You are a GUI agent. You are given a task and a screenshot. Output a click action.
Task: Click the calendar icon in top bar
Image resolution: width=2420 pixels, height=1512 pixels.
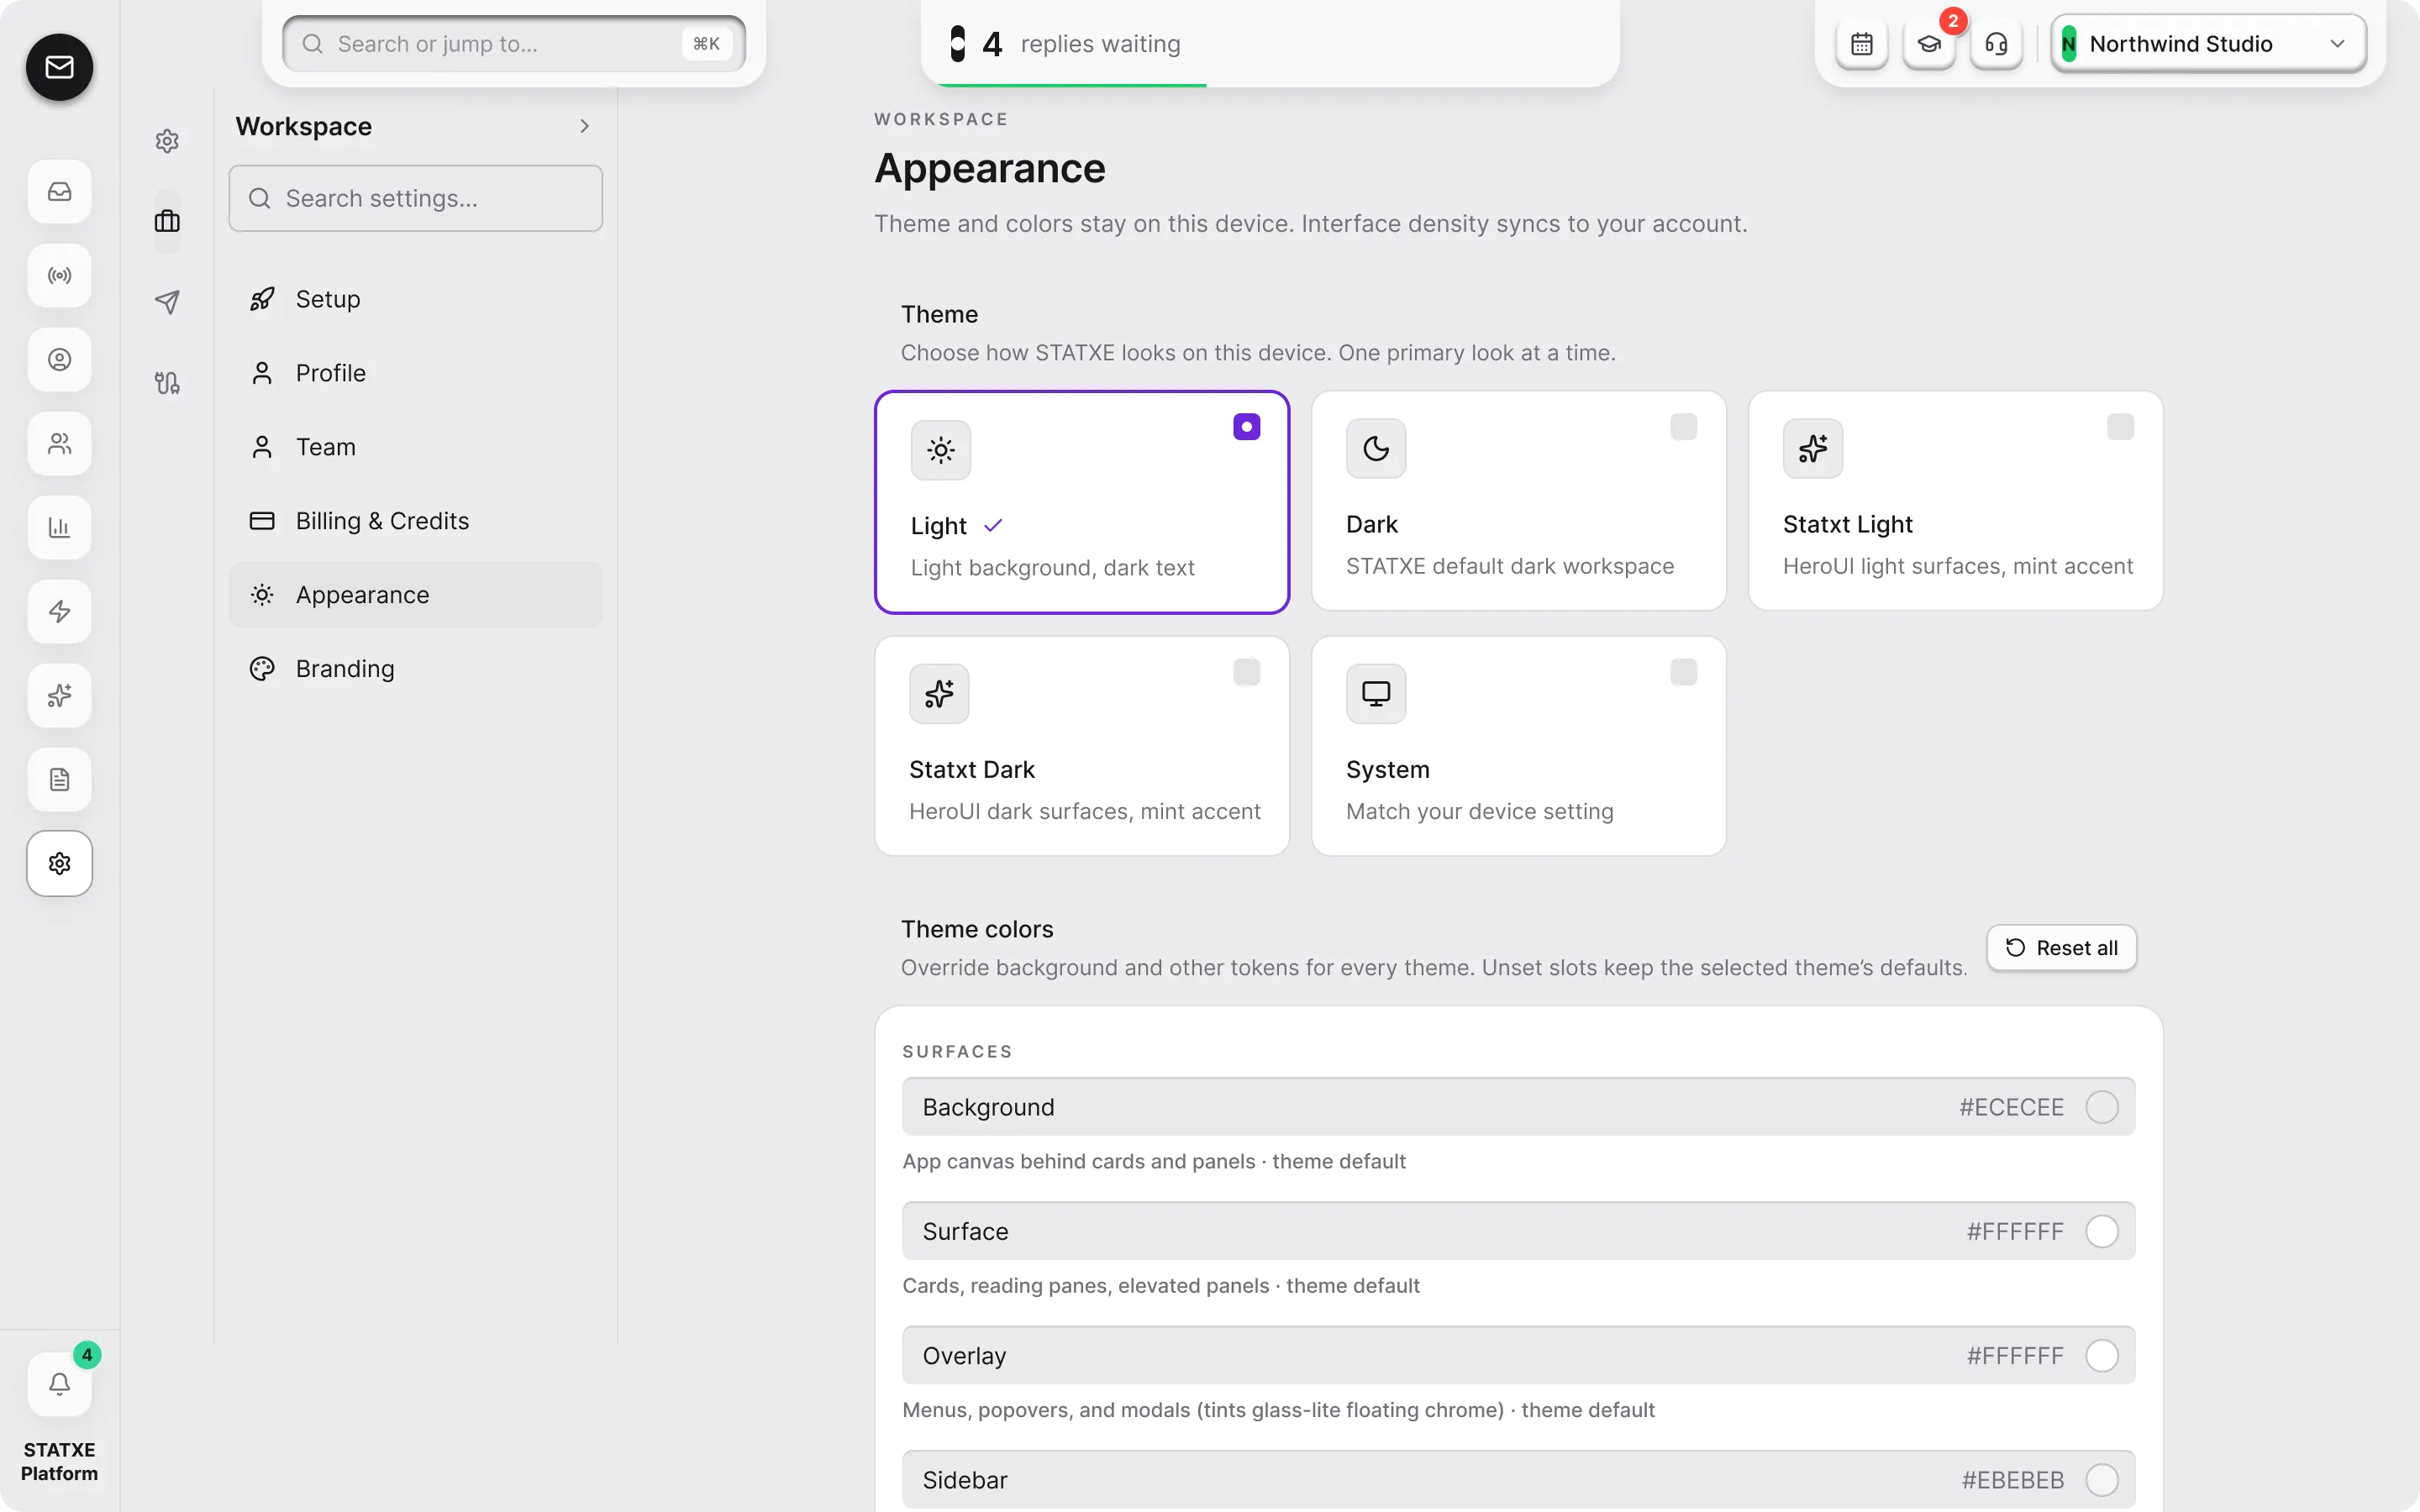pos(1862,44)
